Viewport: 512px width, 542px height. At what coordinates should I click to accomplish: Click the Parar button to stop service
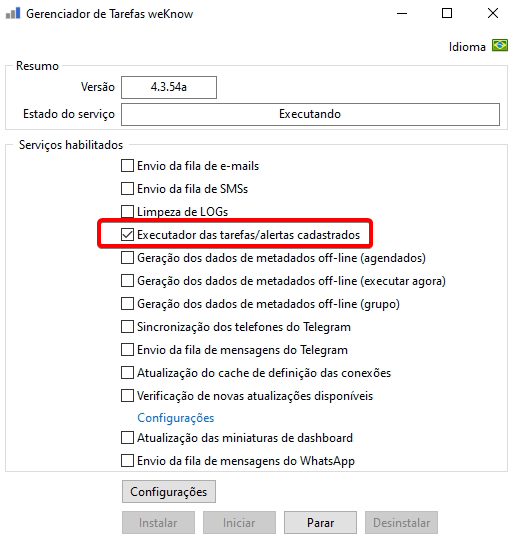click(x=320, y=522)
